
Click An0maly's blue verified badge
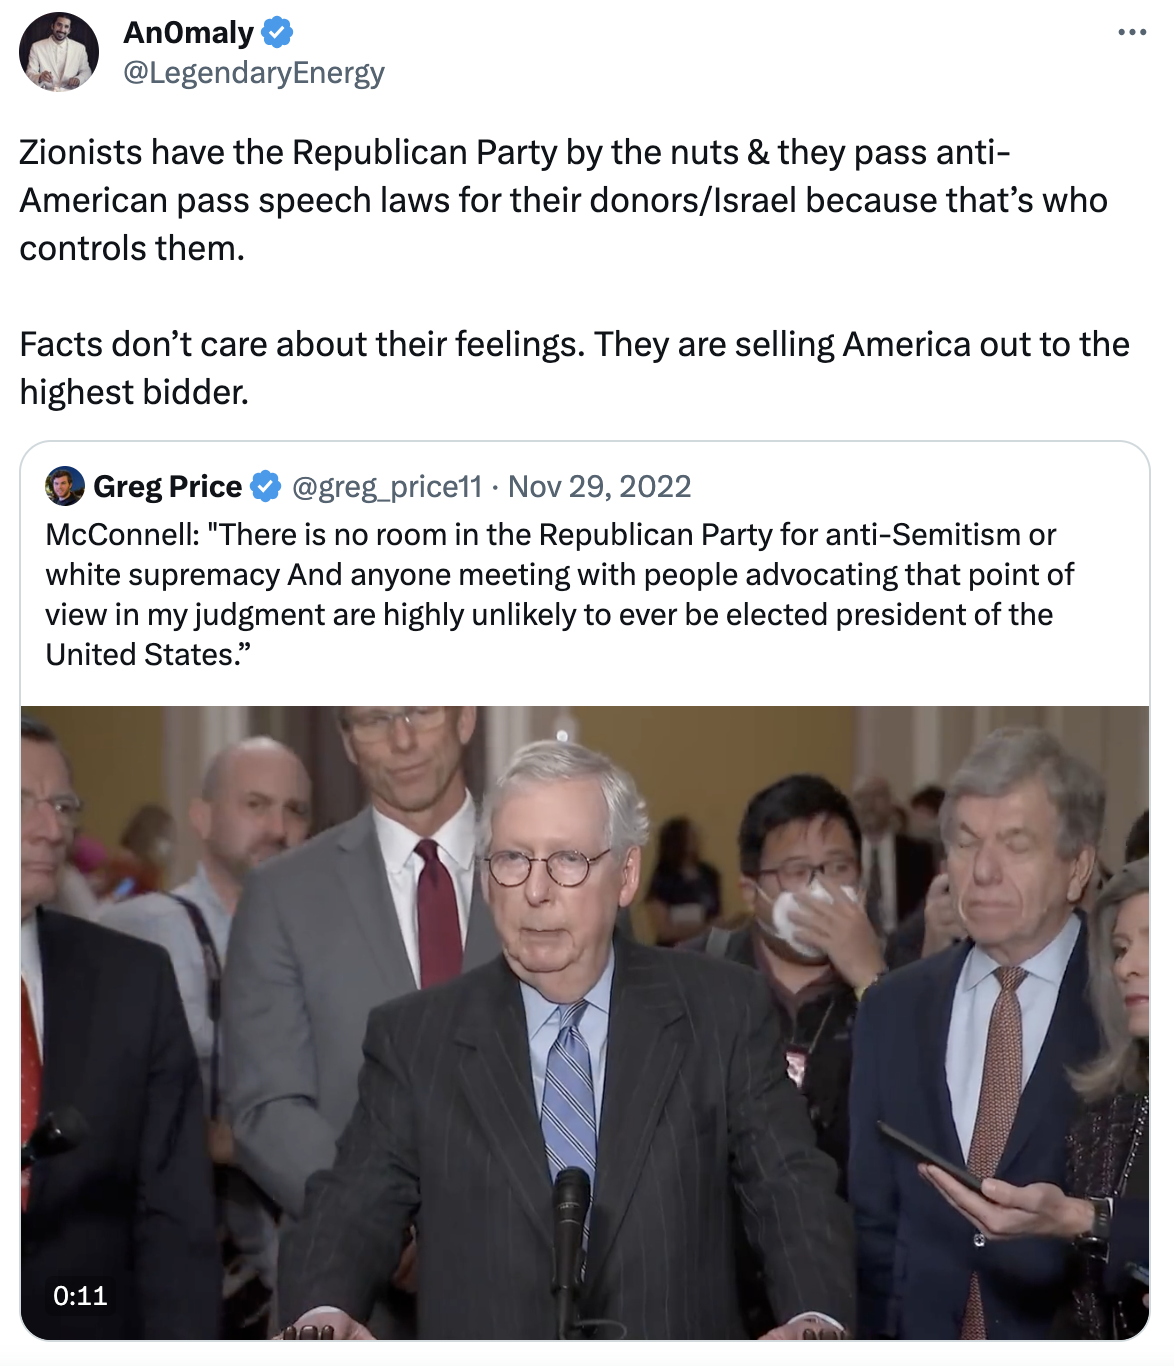click(277, 33)
